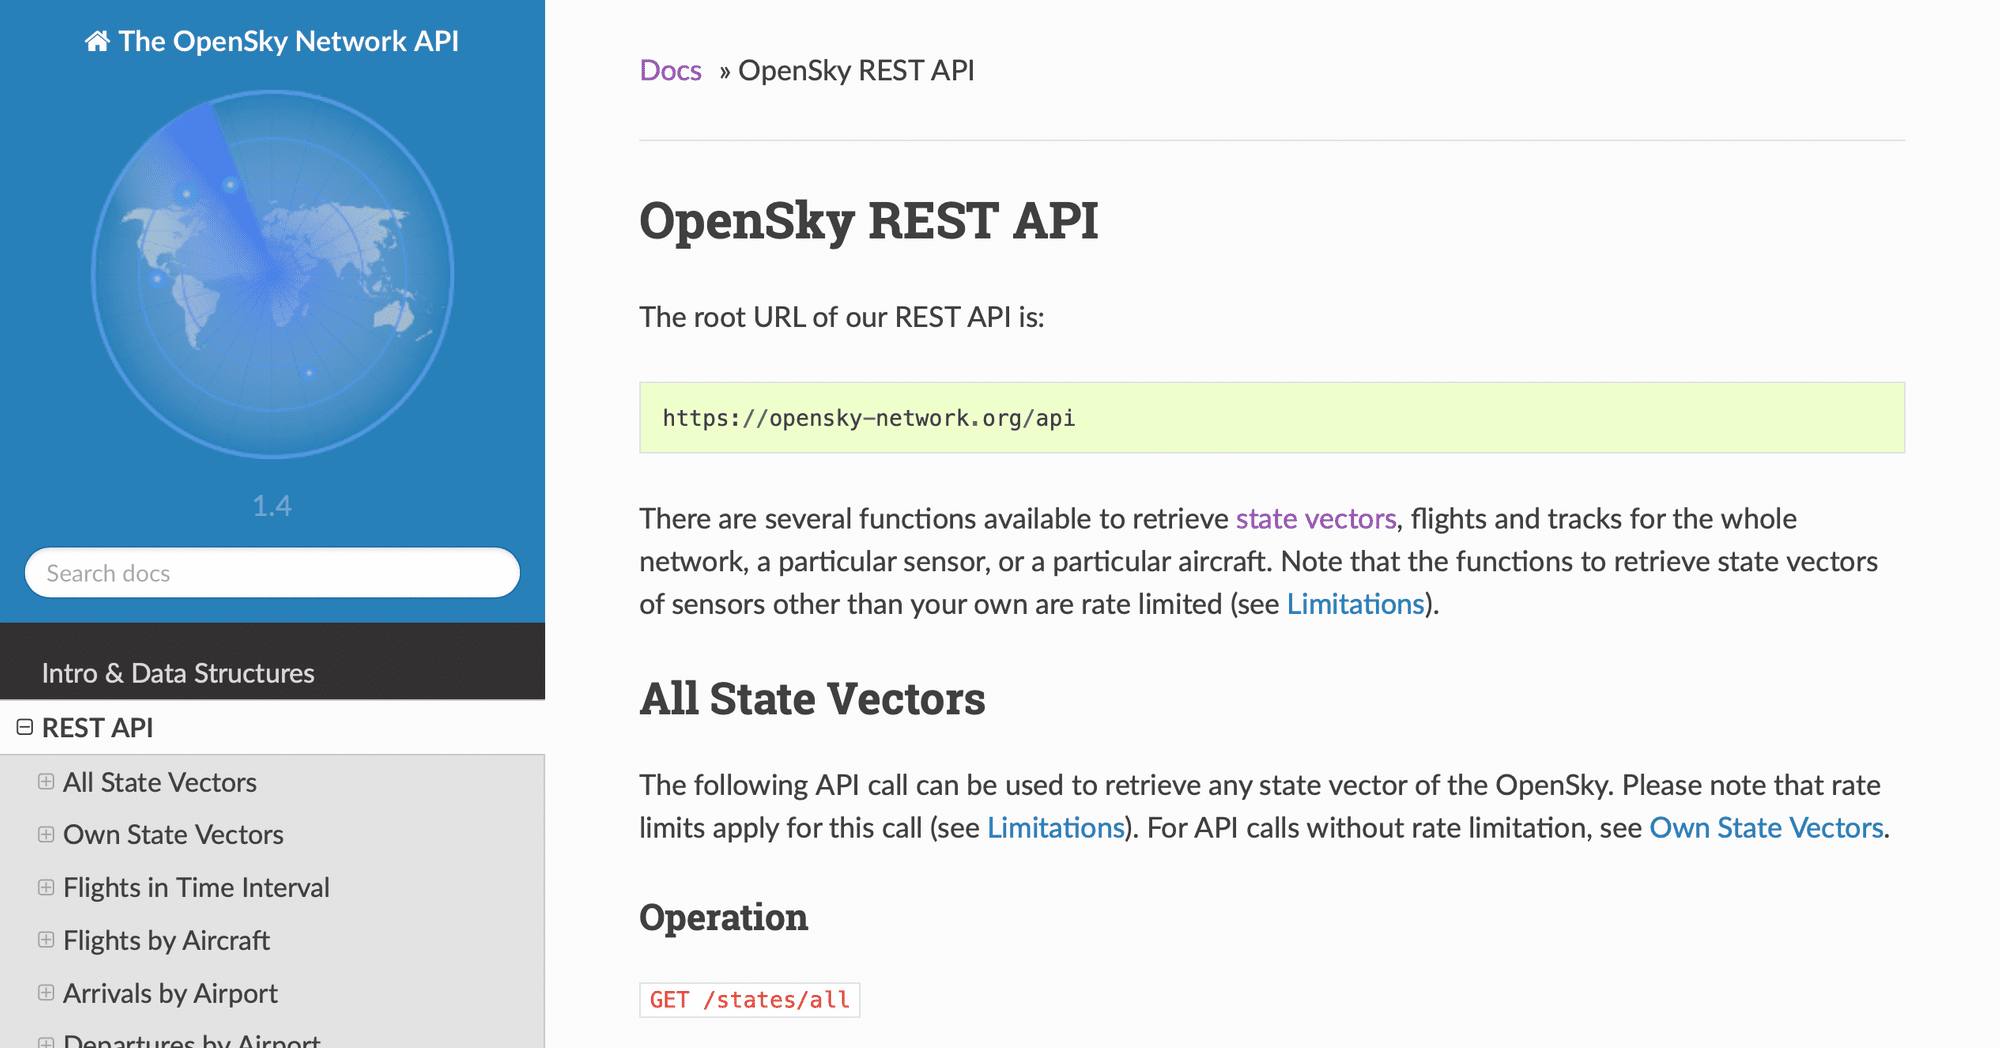Open Limitations link under All State Vectors
The height and width of the screenshot is (1048, 2000).
click(x=1056, y=828)
